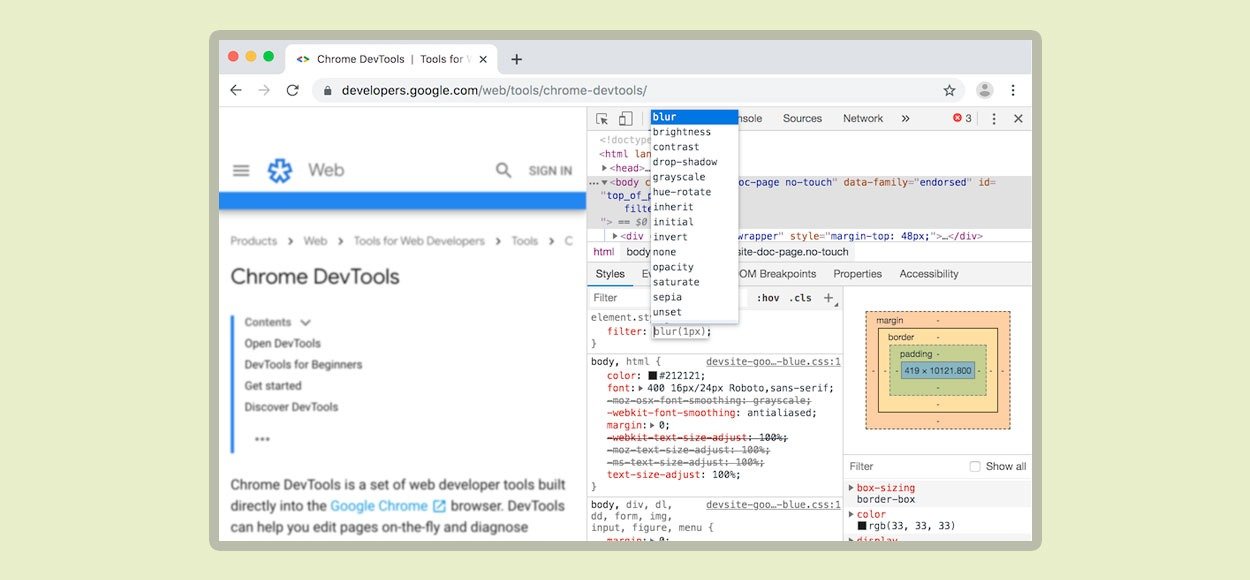Screen dimensions: 1250x580
Task: Click the rgb(33, 33, 33) color swatch
Action: [x=862, y=525]
